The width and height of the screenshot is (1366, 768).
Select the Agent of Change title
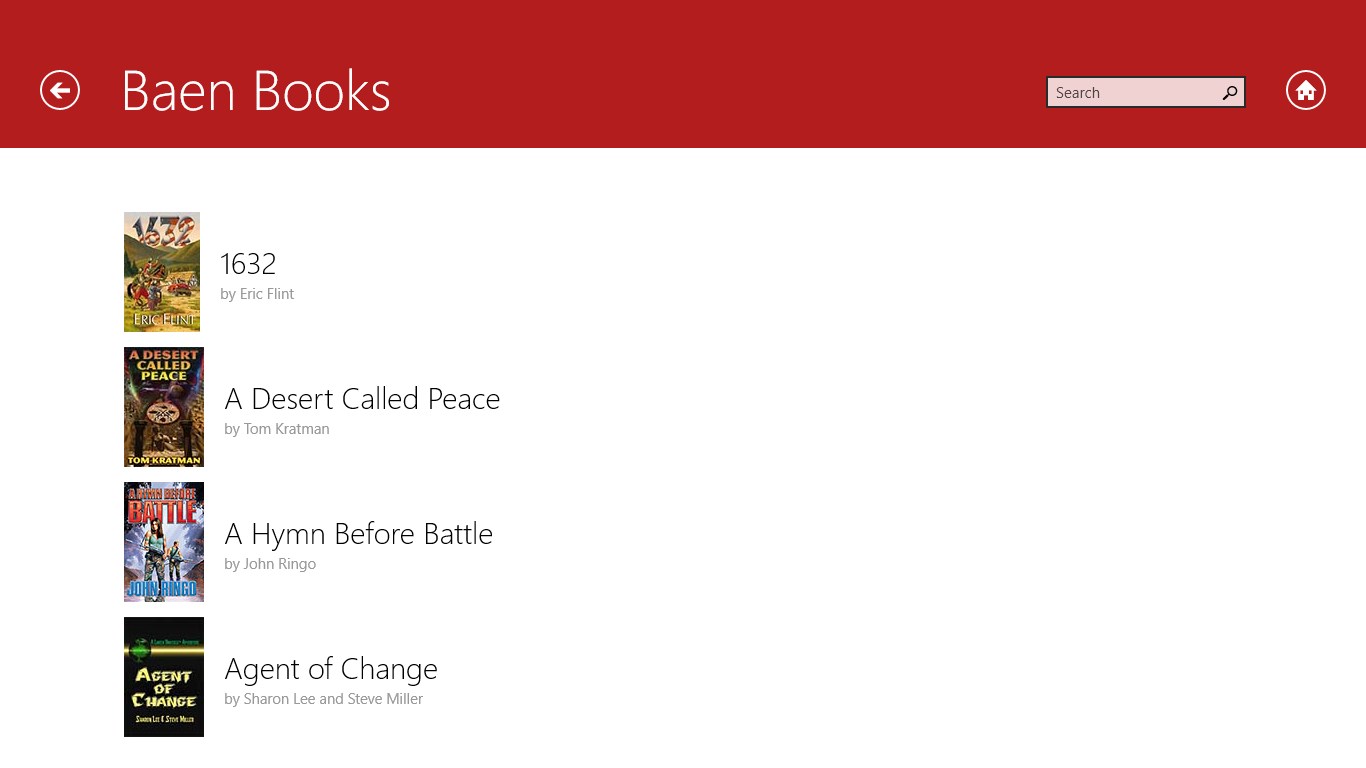click(331, 669)
